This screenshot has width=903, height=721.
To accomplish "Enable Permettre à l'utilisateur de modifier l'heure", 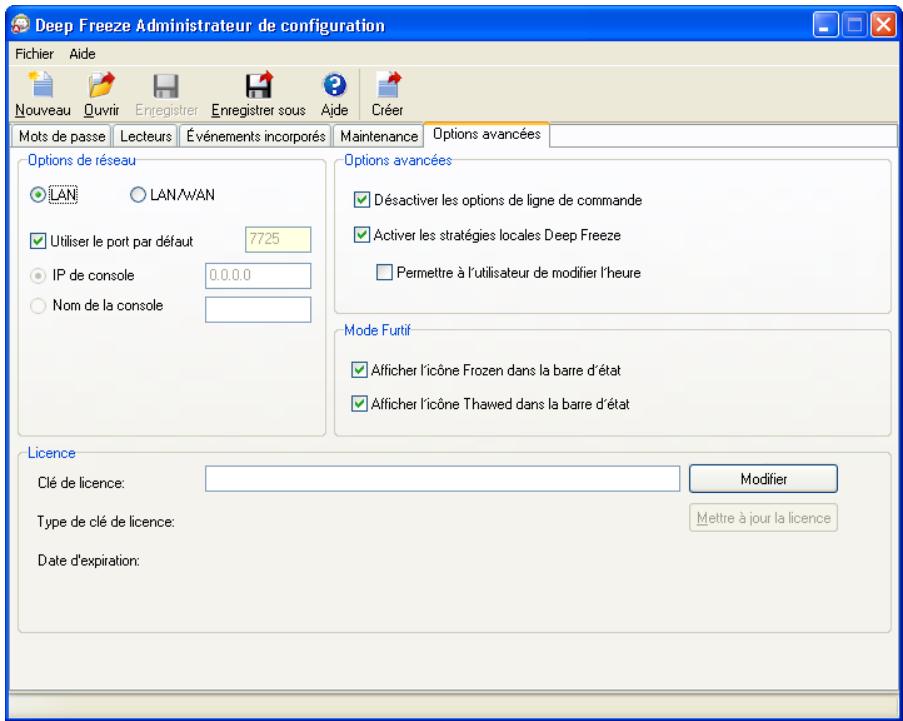I will 384,272.
